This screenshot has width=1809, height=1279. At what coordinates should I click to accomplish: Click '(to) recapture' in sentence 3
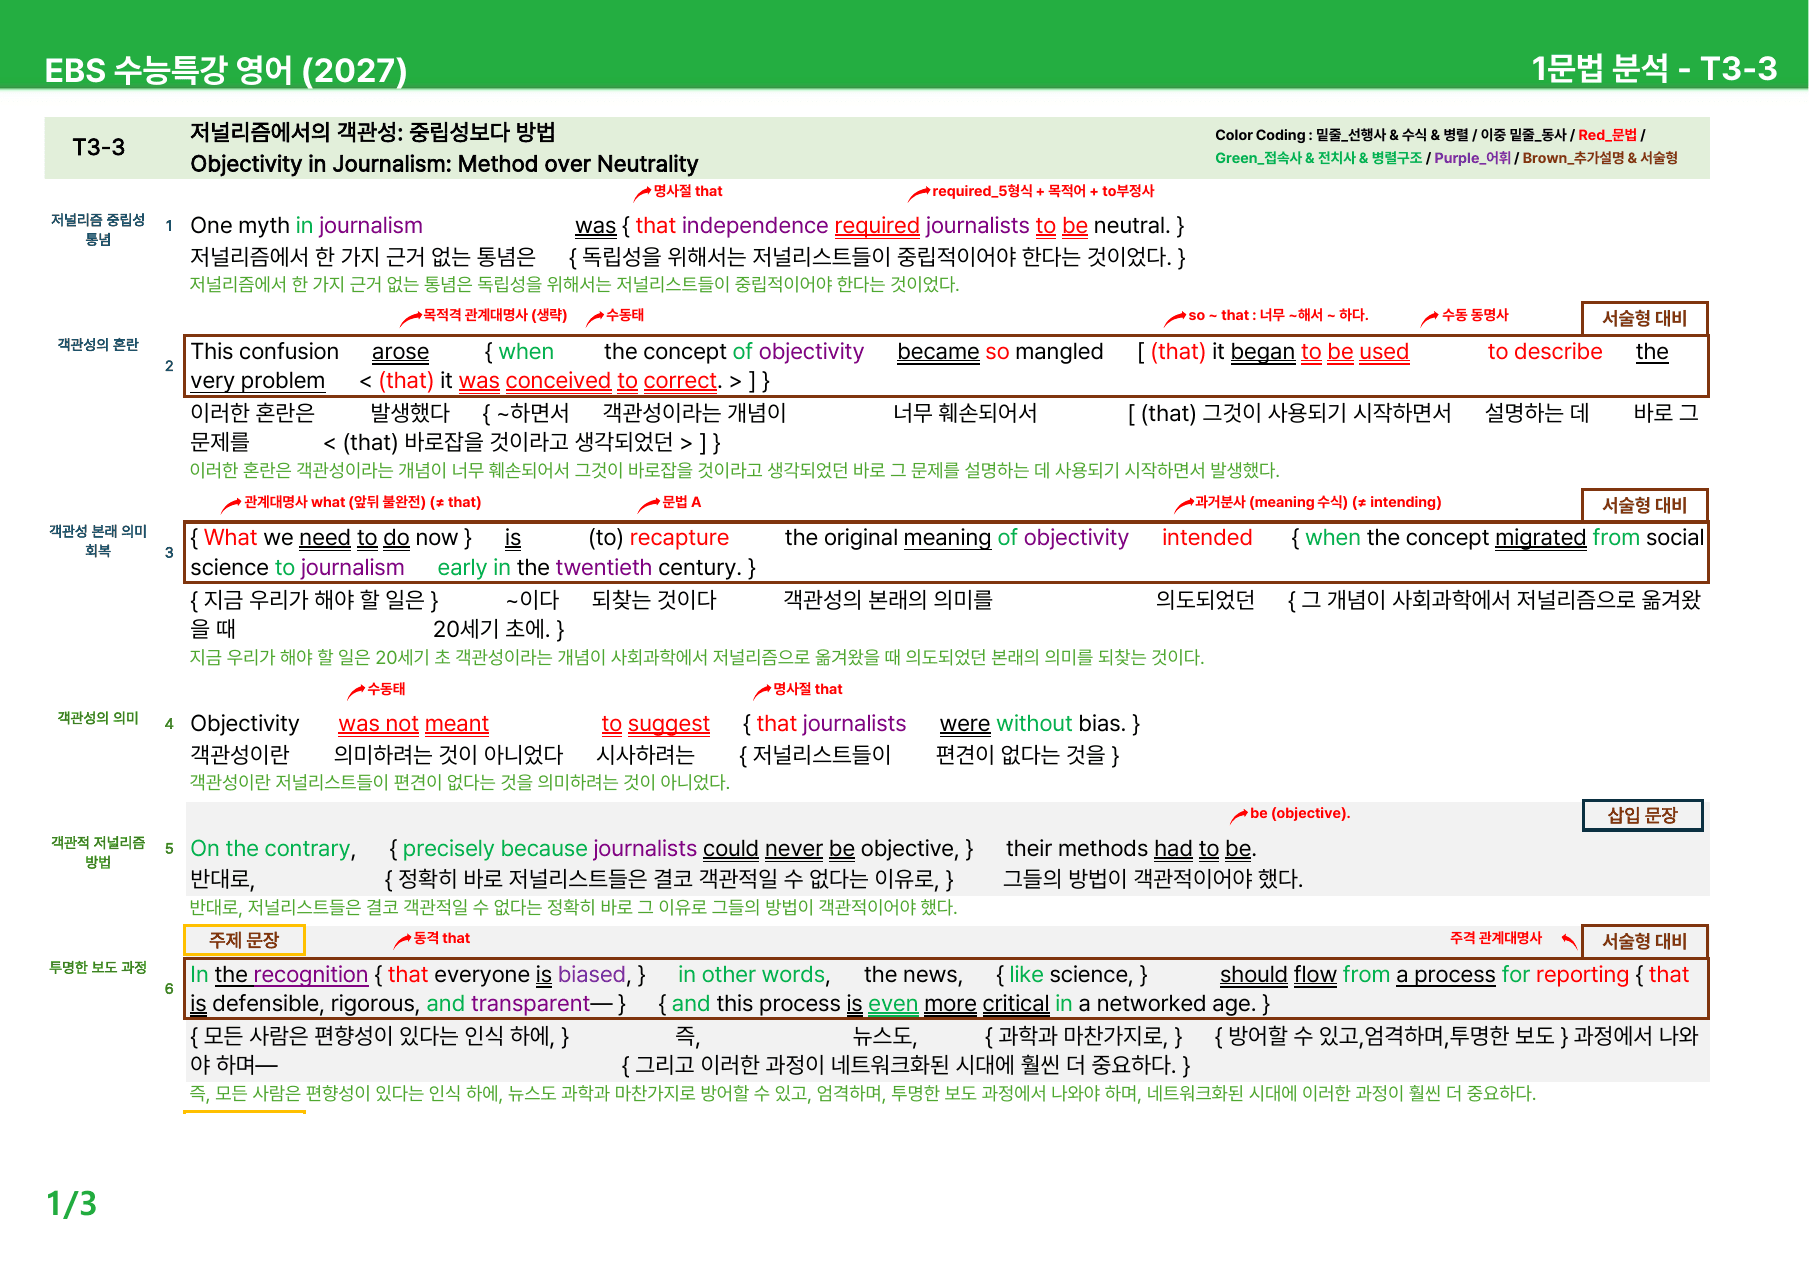point(659,538)
